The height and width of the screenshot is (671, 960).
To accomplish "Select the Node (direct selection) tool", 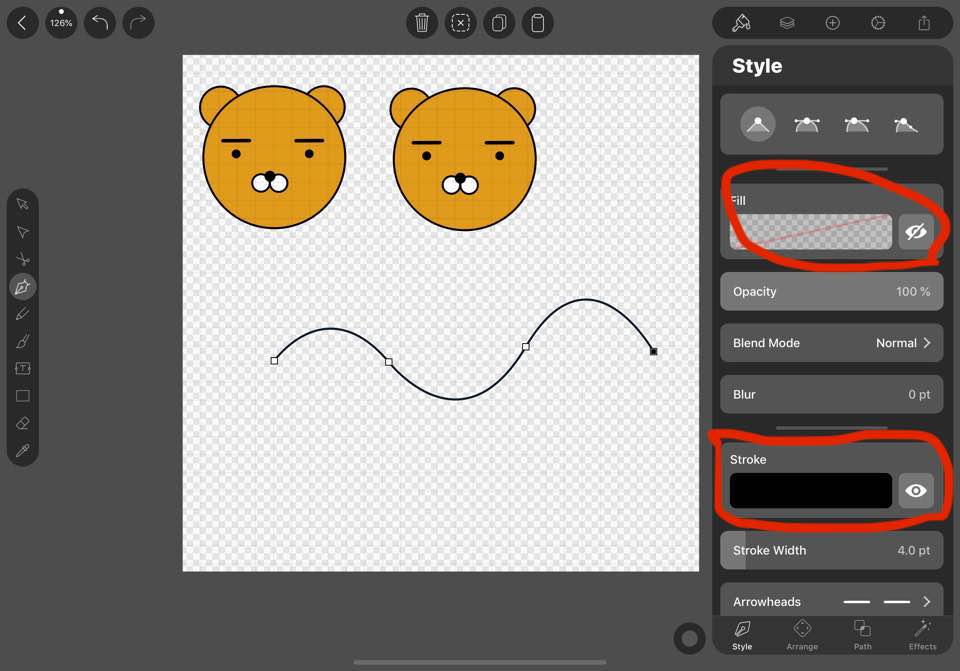I will [x=23, y=231].
